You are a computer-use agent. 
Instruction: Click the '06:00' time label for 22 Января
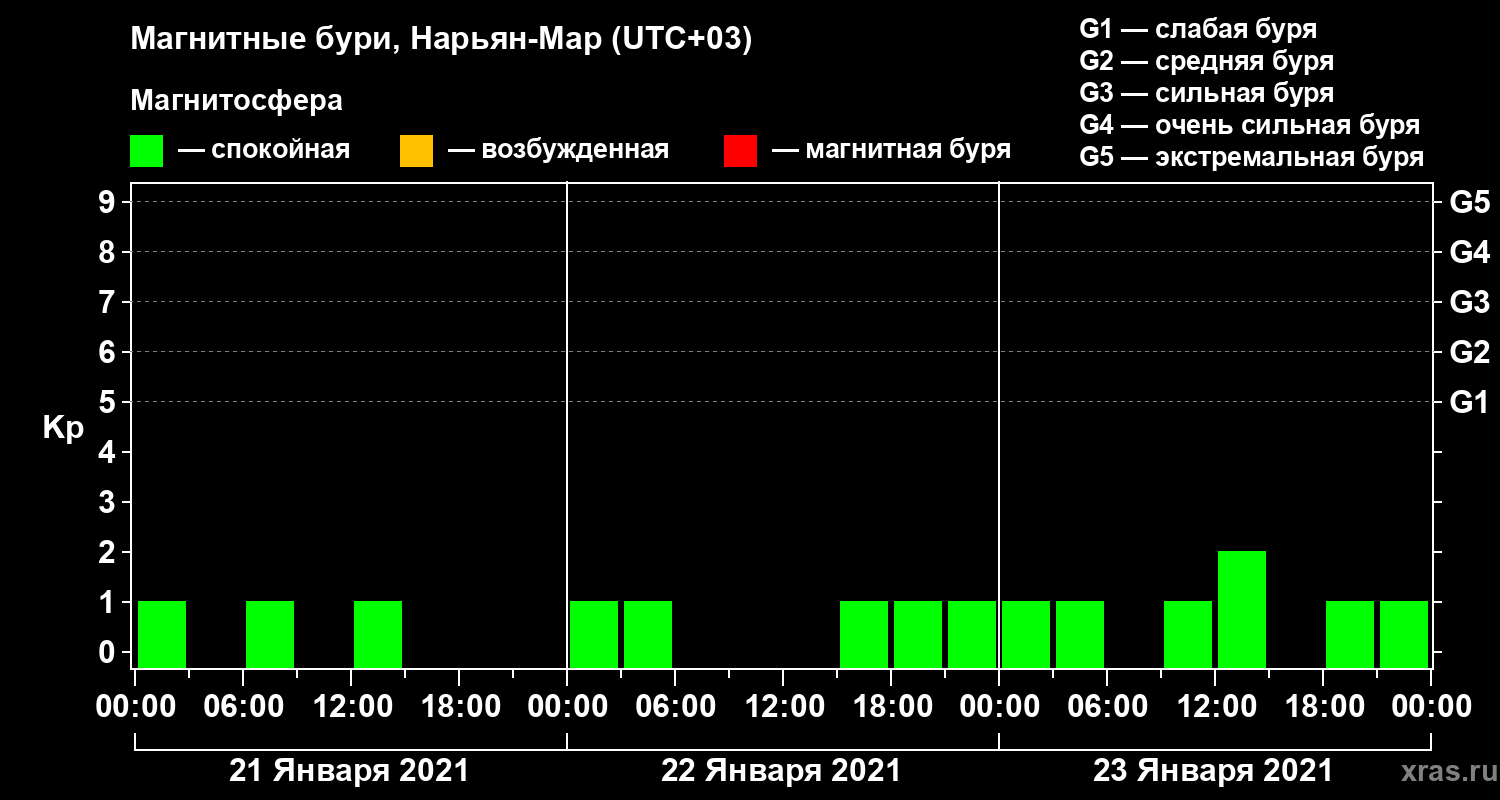click(x=675, y=706)
